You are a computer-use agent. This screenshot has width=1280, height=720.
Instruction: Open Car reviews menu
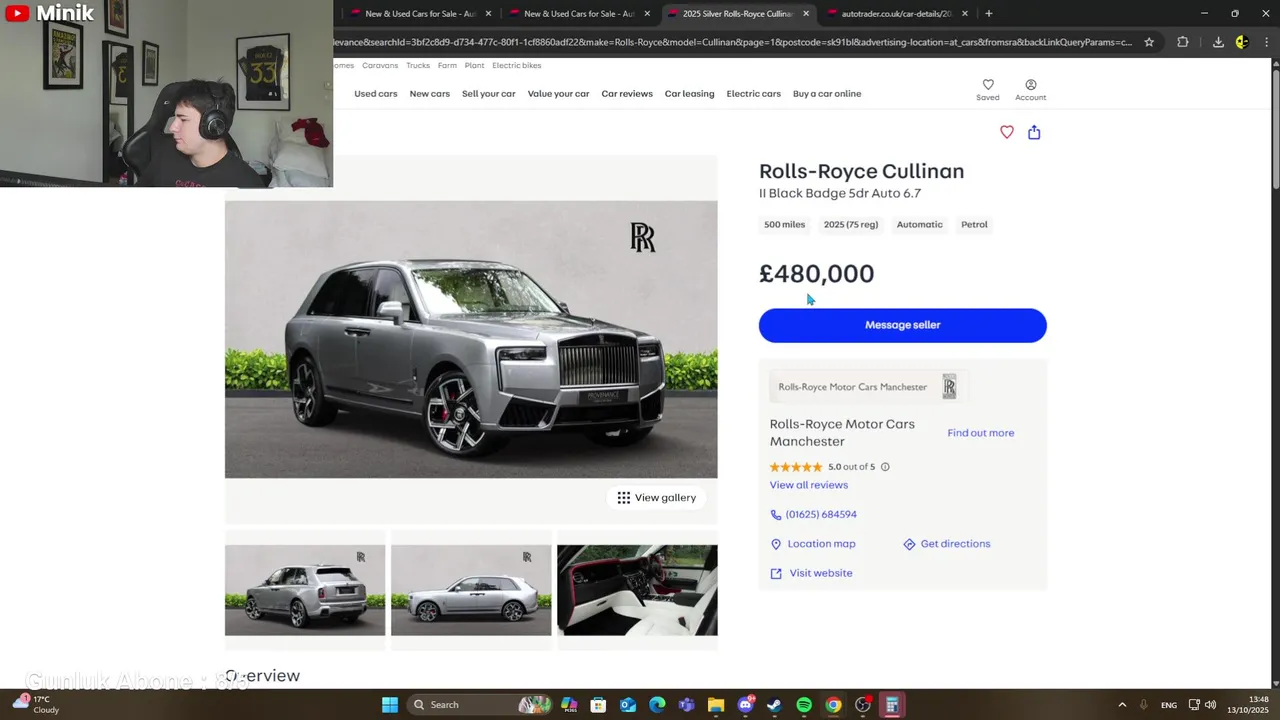coord(627,94)
